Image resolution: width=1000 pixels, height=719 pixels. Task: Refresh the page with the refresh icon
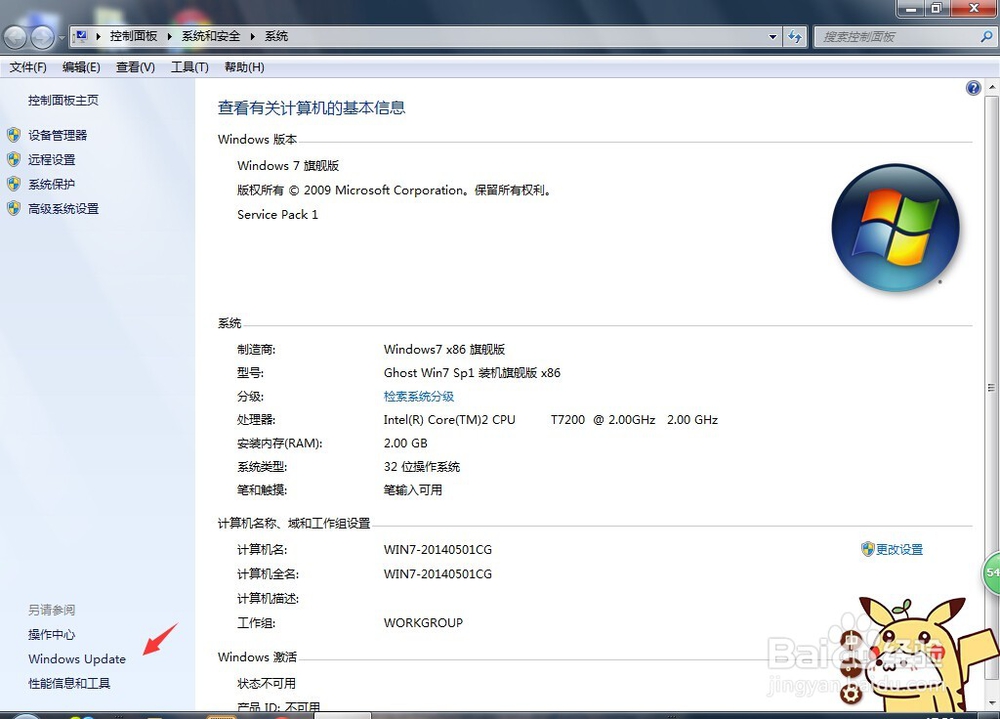click(795, 36)
